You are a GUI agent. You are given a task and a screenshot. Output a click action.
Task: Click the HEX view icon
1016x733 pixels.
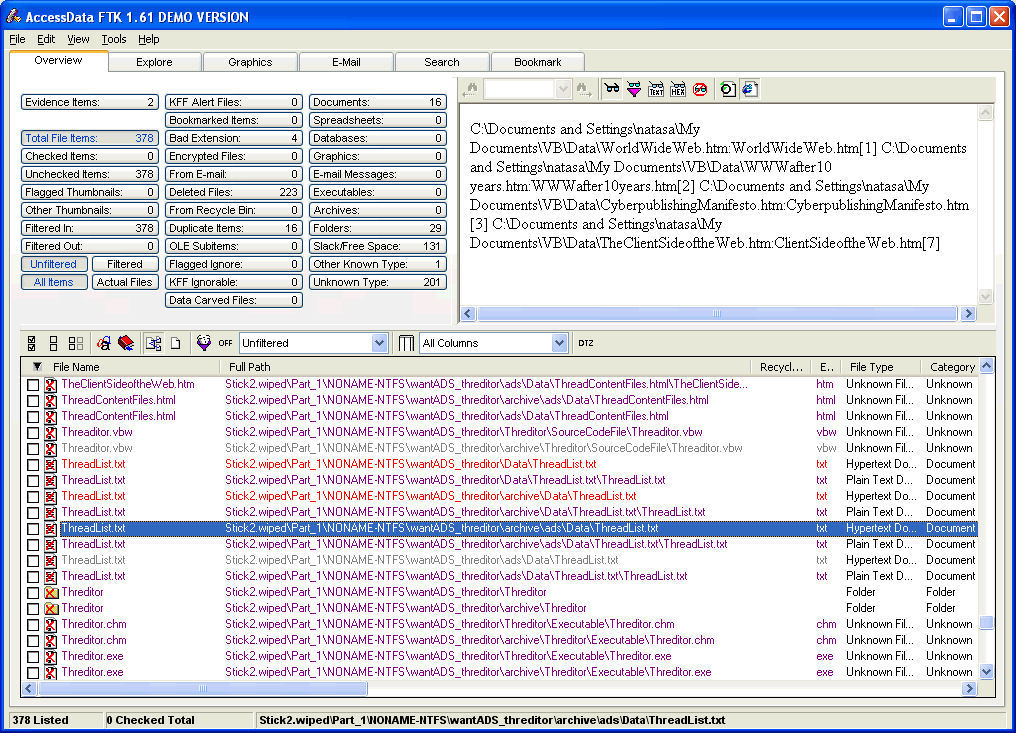tap(678, 89)
